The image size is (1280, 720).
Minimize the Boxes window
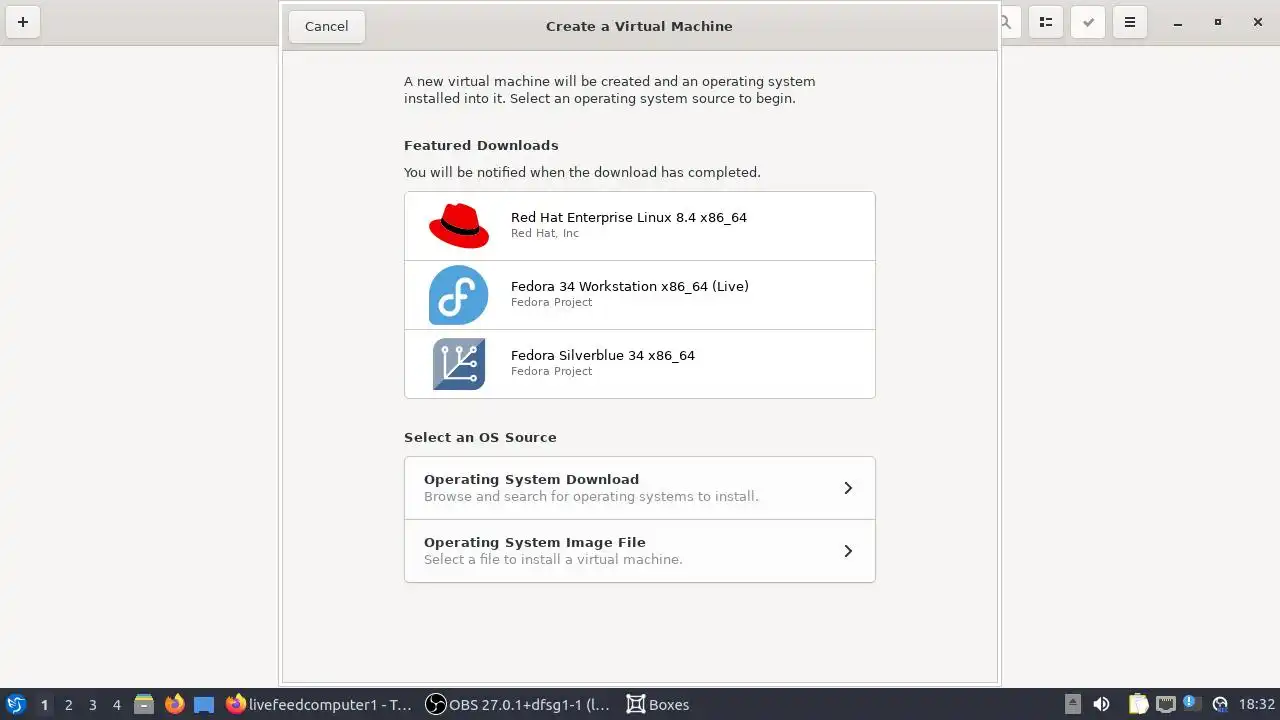click(1178, 22)
